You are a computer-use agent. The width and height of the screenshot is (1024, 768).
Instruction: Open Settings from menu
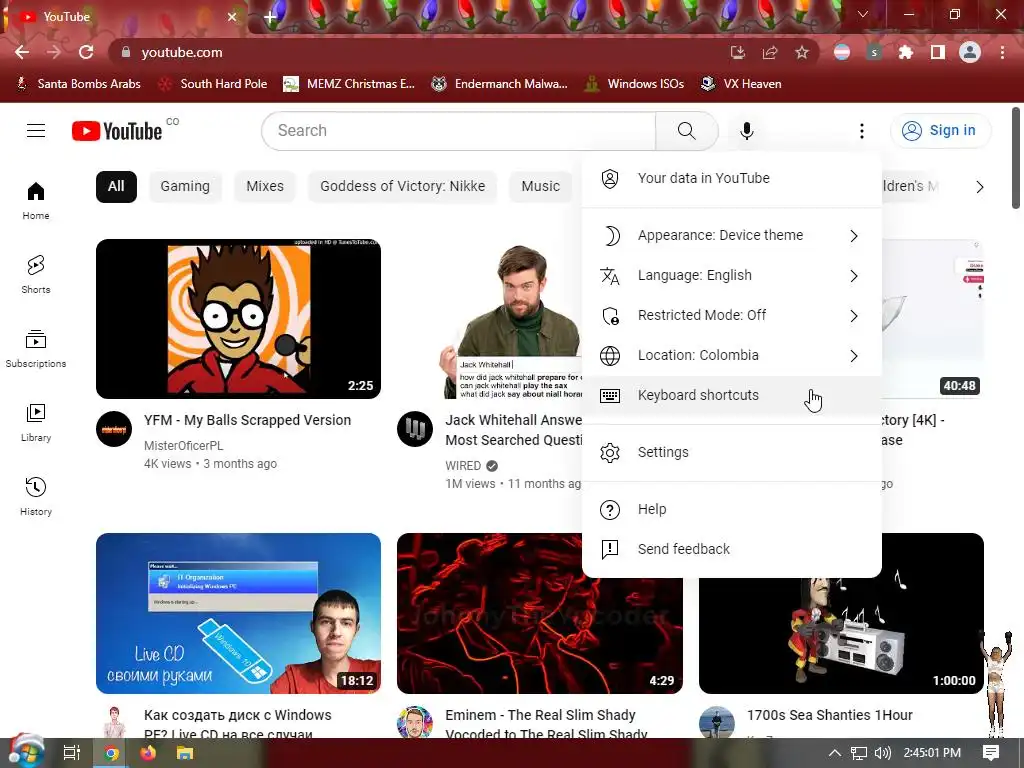(731, 452)
